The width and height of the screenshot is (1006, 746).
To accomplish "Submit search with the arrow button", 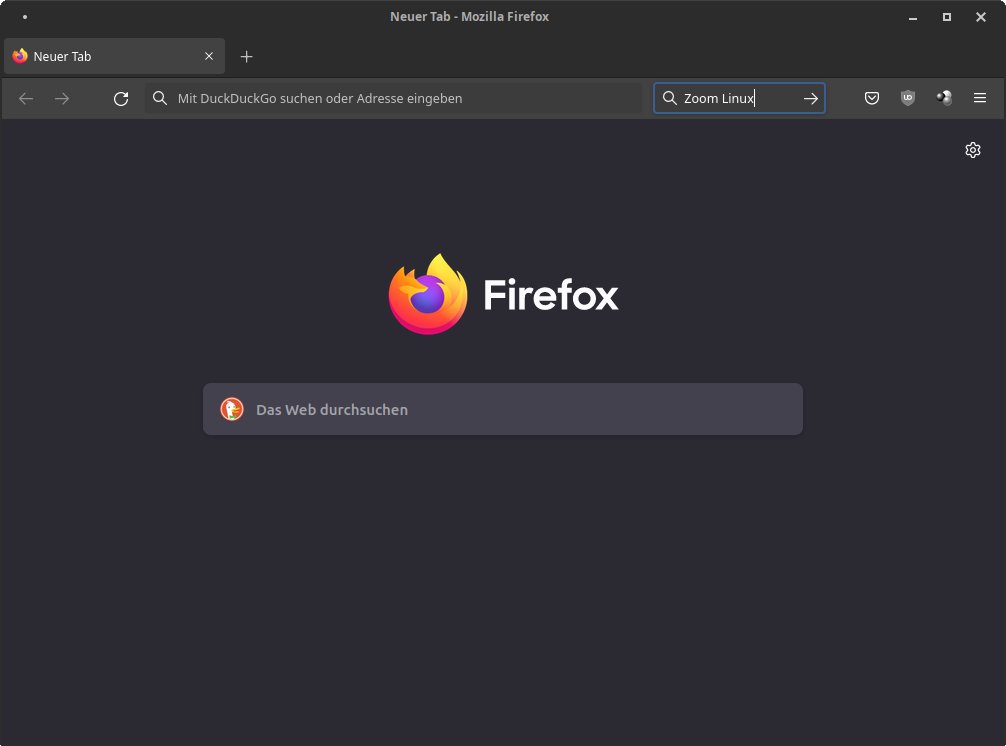I will click(x=810, y=98).
